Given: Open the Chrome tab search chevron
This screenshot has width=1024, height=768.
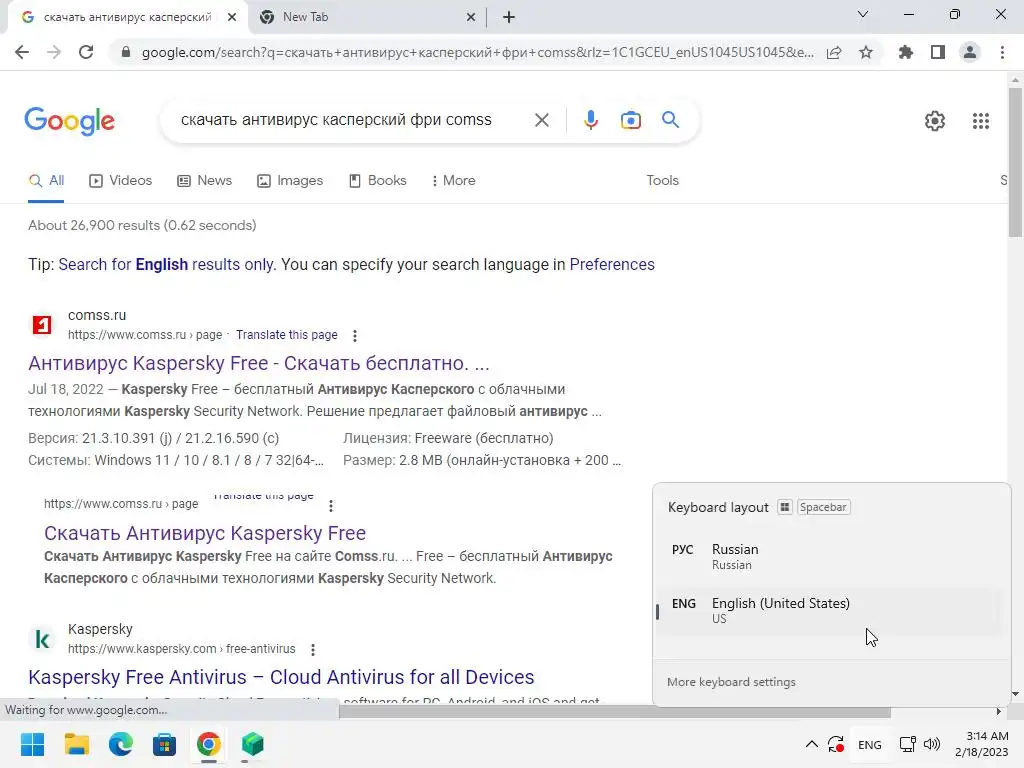Looking at the screenshot, I should coord(863,14).
